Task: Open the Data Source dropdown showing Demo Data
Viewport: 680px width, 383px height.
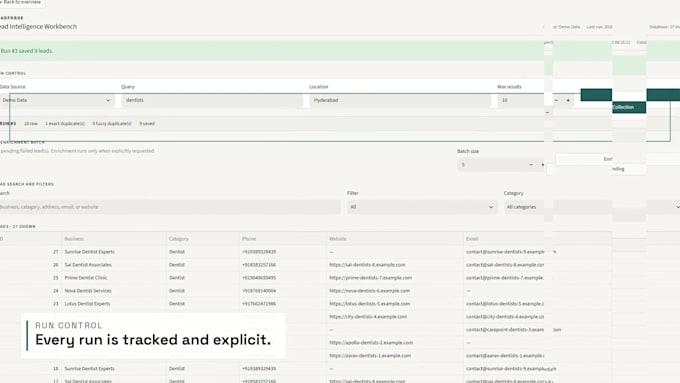Action: pos(57,100)
